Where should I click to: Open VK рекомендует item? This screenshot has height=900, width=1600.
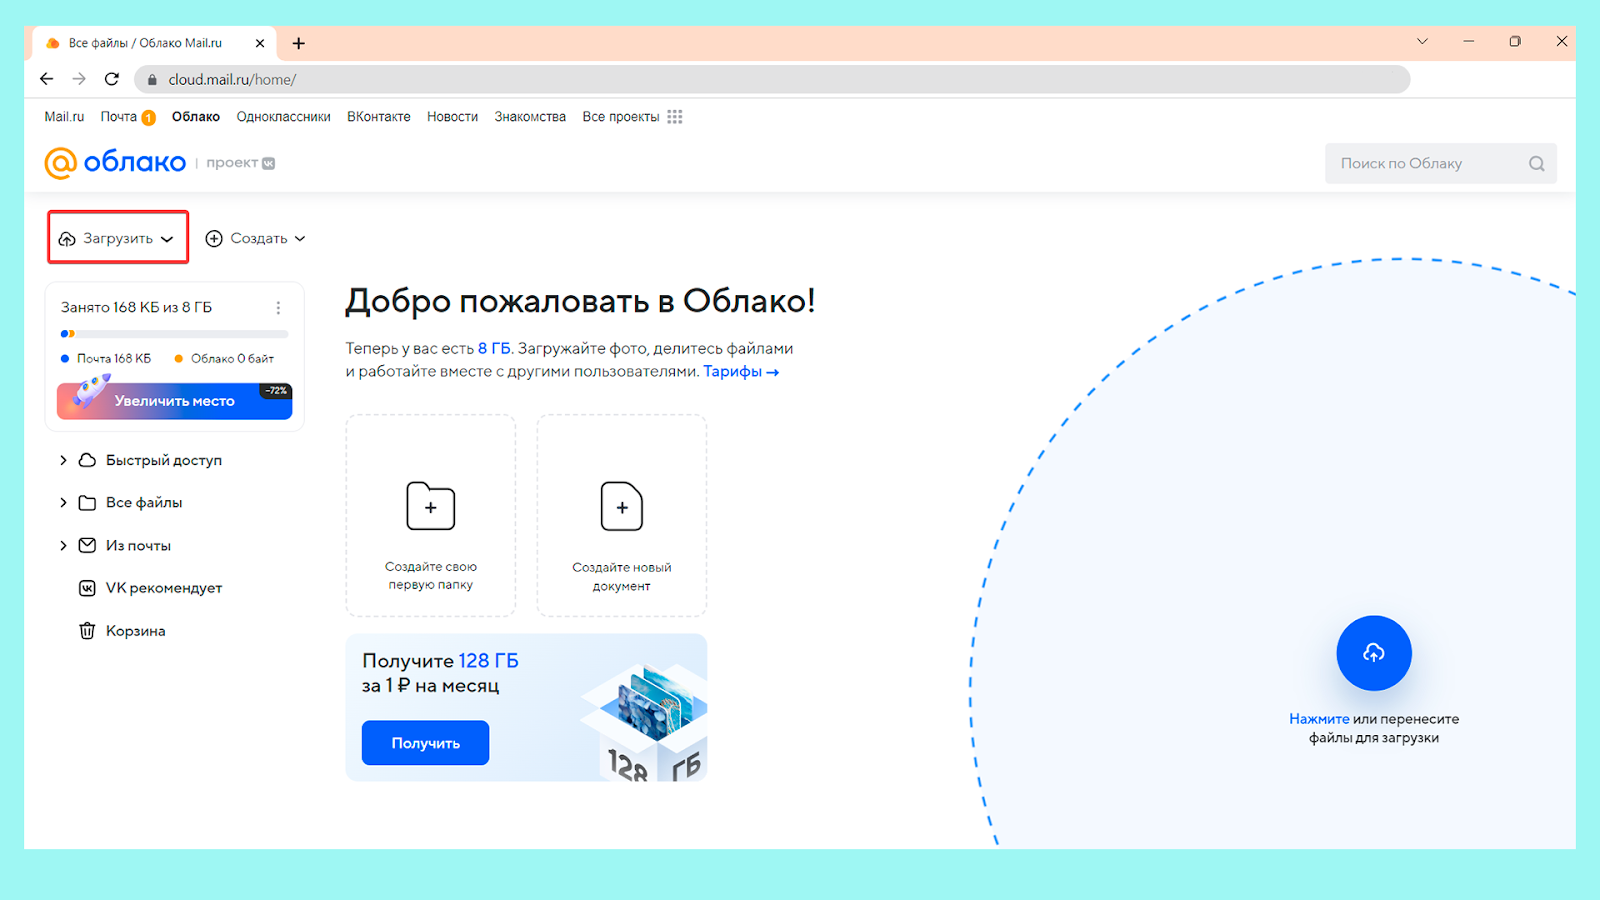point(151,588)
